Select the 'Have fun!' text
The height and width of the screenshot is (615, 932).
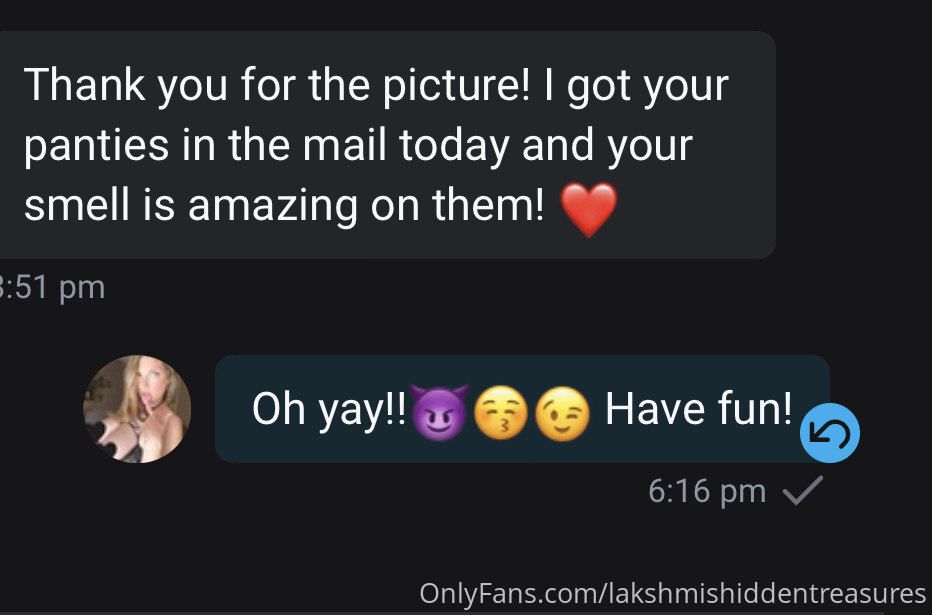coord(698,409)
